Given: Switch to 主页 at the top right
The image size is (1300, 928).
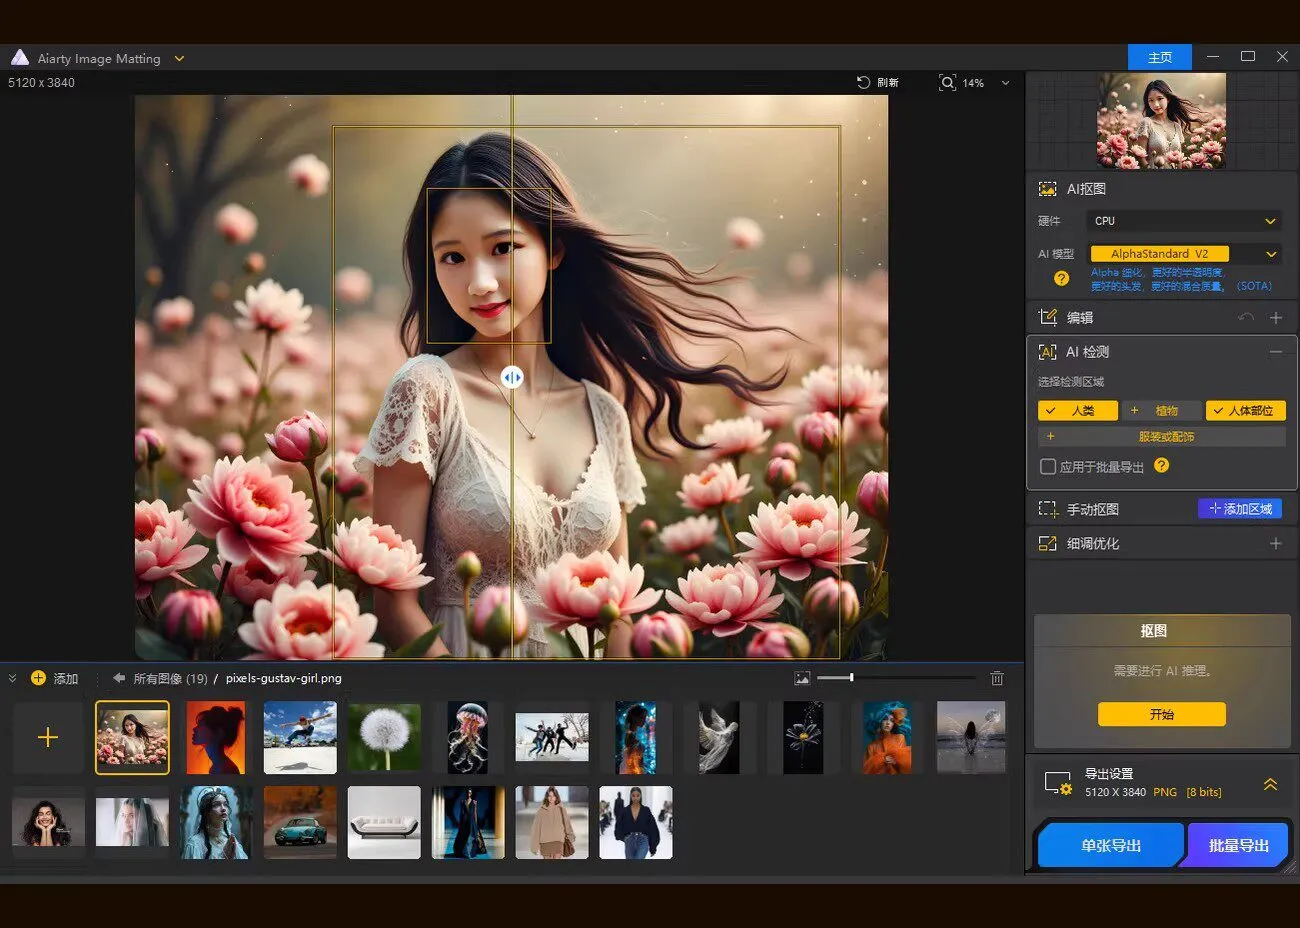Looking at the screenshot, I should [1160, 57].
